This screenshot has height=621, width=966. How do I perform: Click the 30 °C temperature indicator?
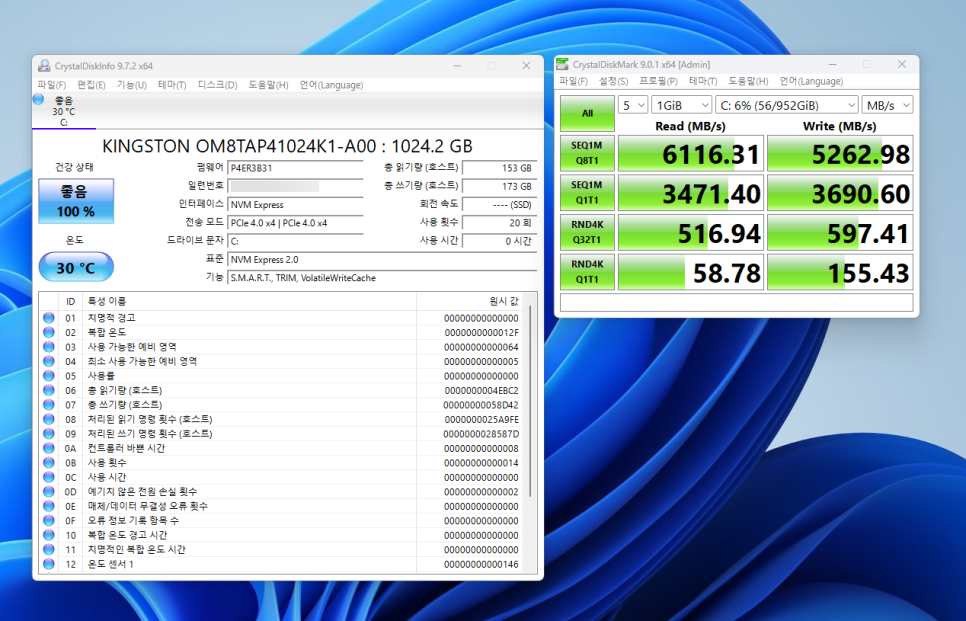click(76, 267)
